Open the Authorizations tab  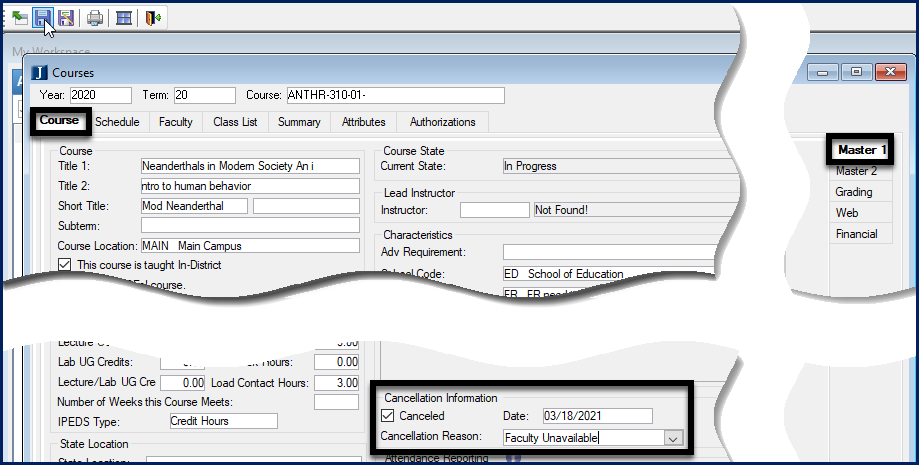tap(442, 122)
